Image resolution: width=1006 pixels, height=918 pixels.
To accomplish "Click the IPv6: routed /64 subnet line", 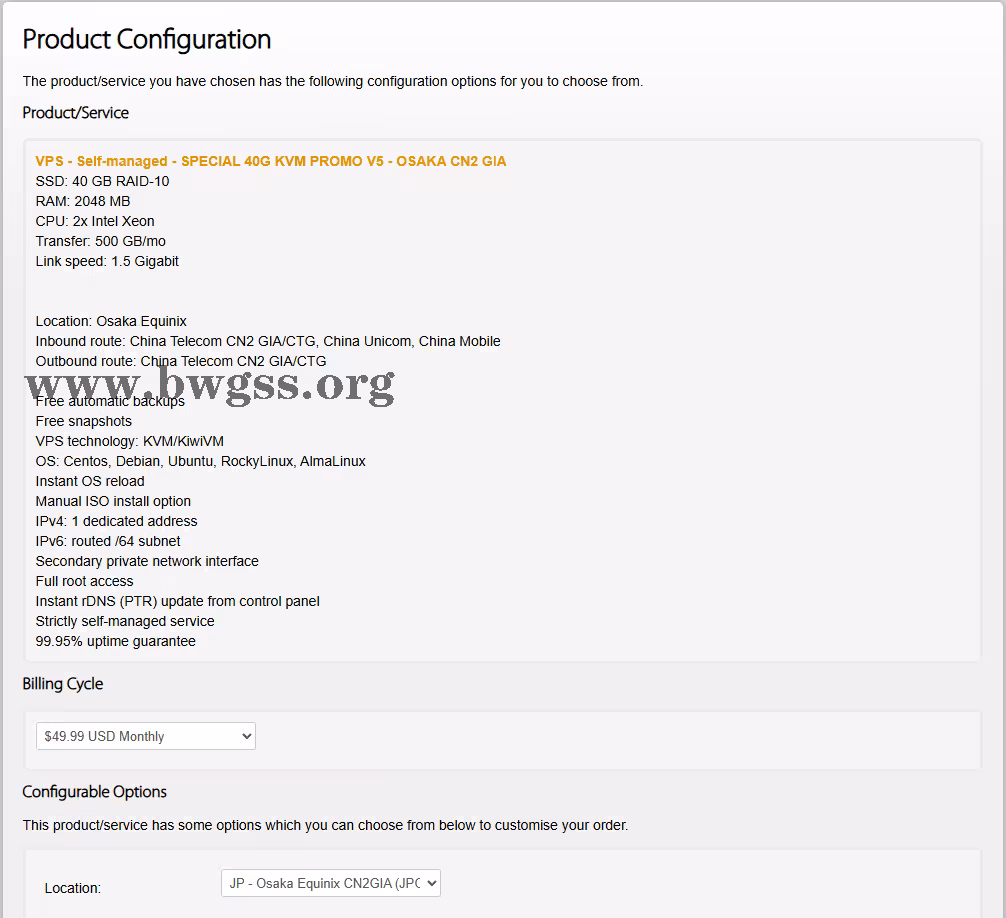I will coord(108,541).
